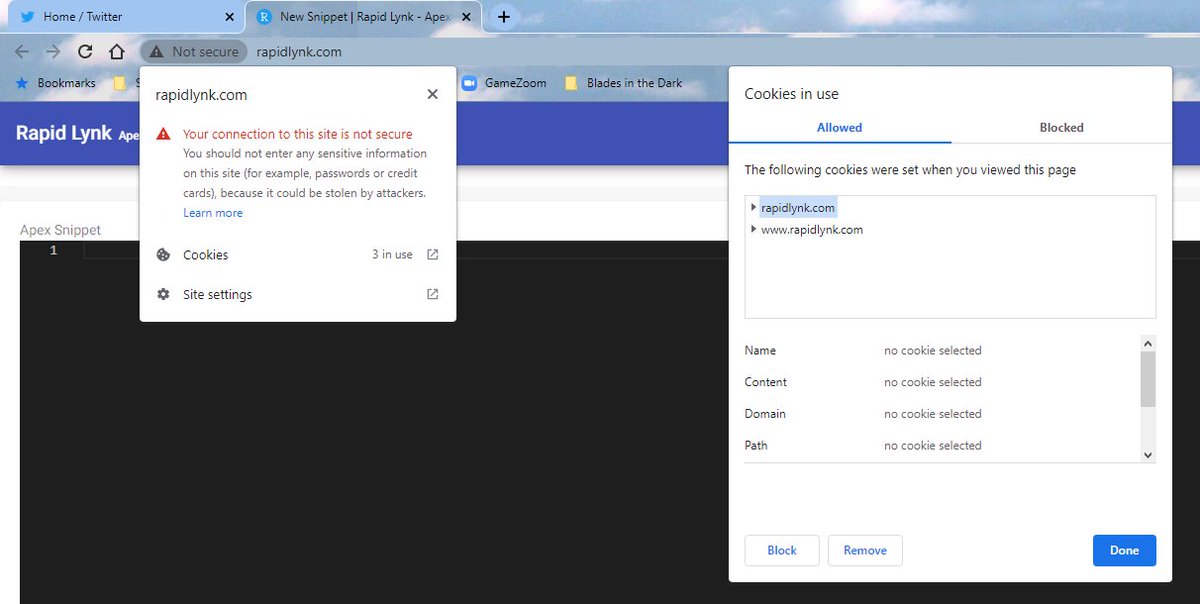This screenshot has height=604, width=1200.
Task: Close the Home / Twitter tab
Action: [229, 17]
